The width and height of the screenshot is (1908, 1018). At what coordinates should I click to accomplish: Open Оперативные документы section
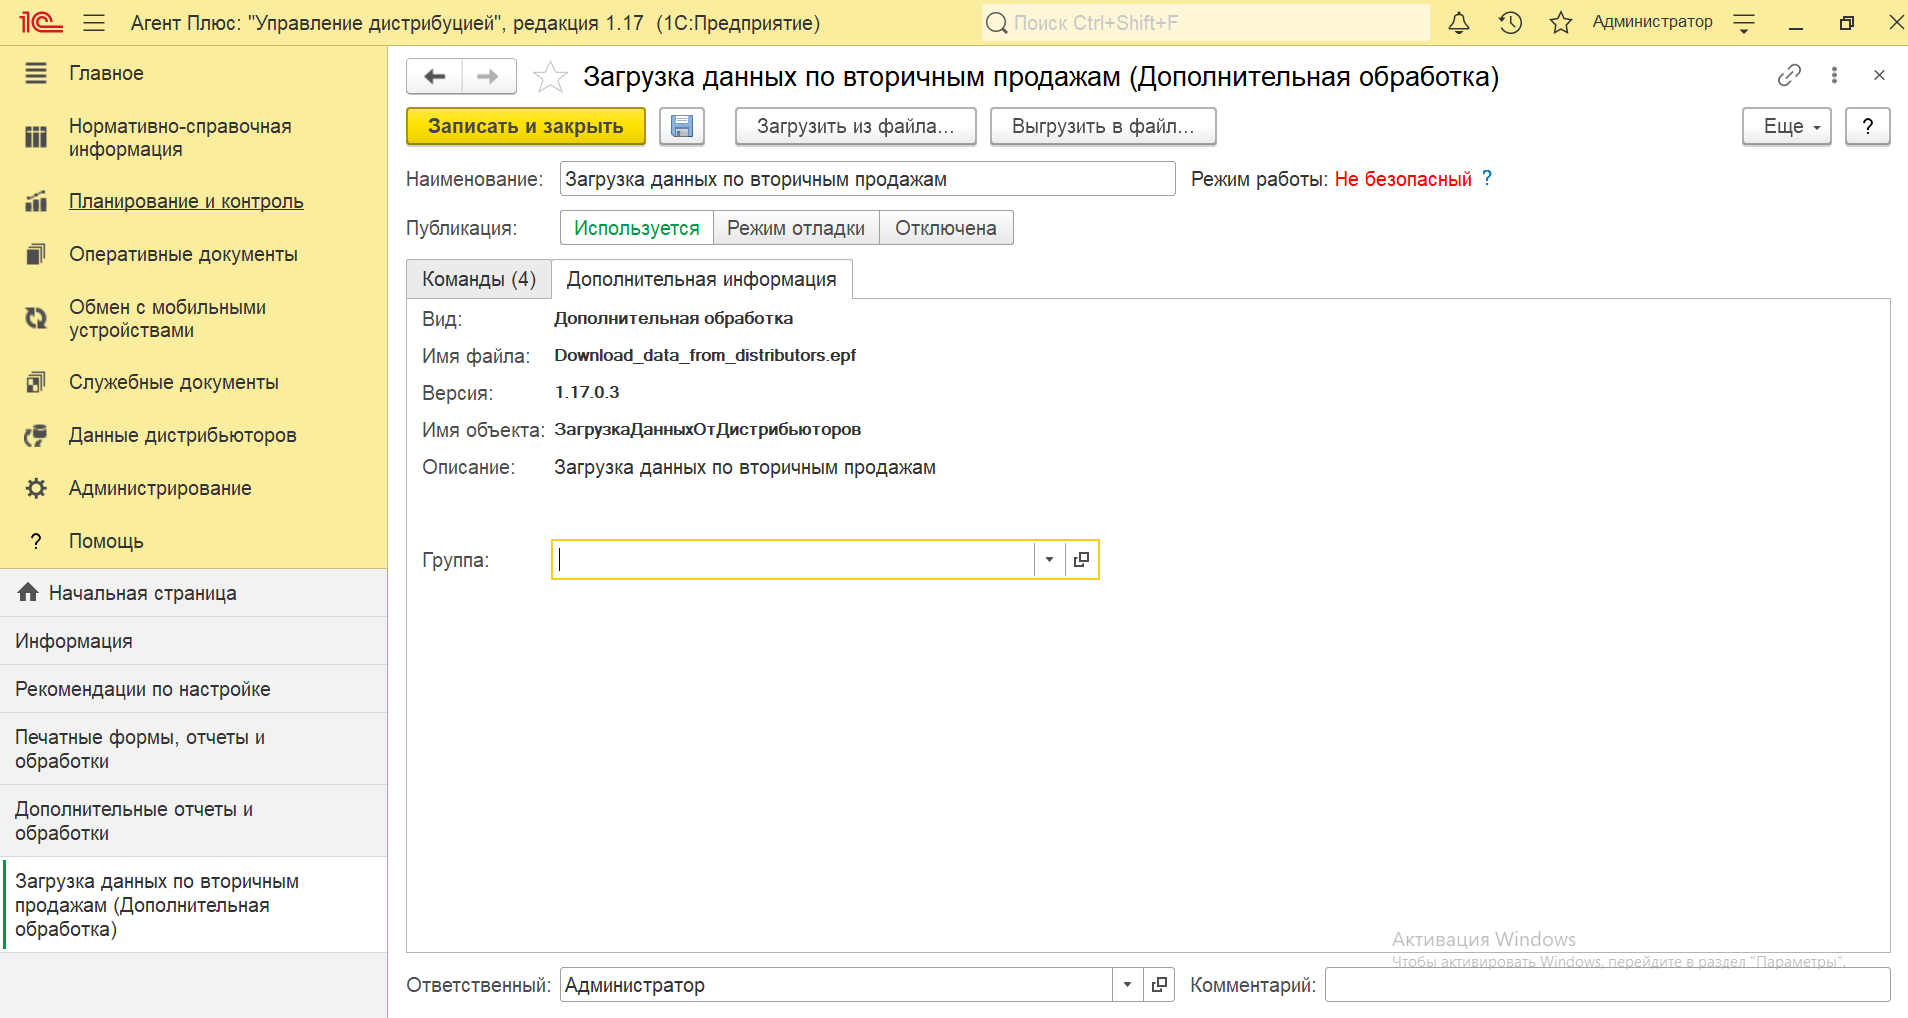click(183, 254)
